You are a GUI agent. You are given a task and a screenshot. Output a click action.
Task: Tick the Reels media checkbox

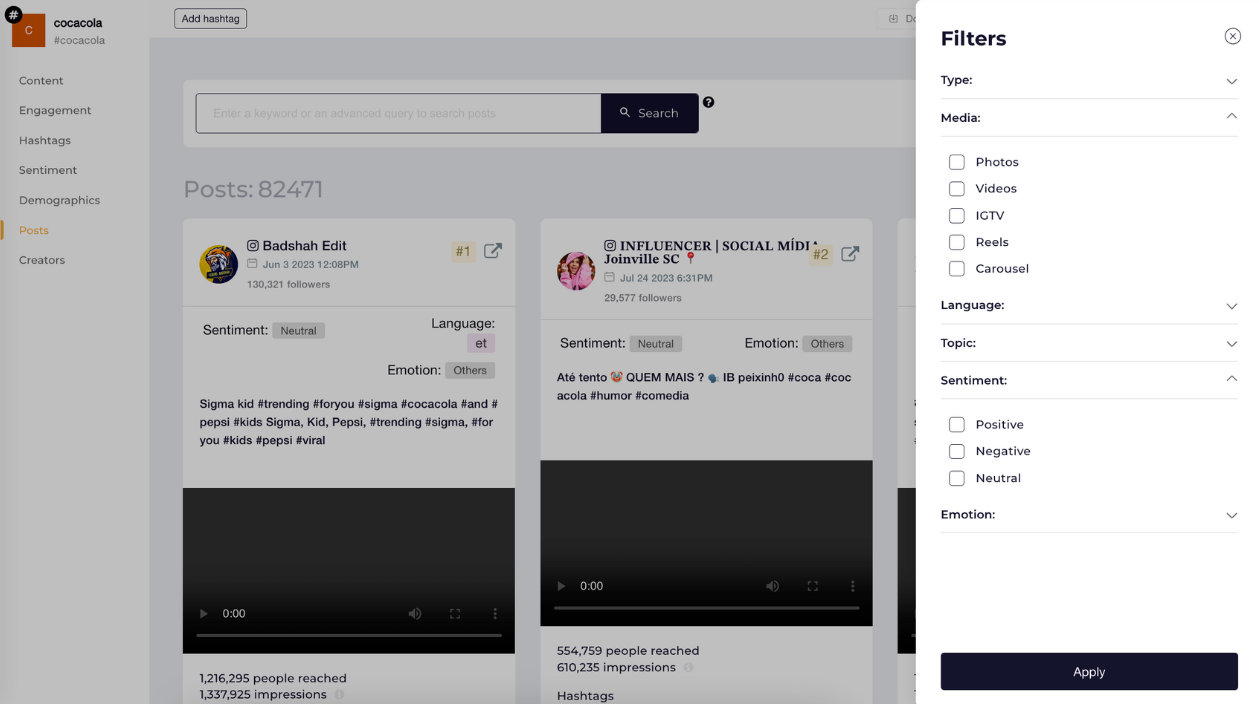click(x=957, y=242)
